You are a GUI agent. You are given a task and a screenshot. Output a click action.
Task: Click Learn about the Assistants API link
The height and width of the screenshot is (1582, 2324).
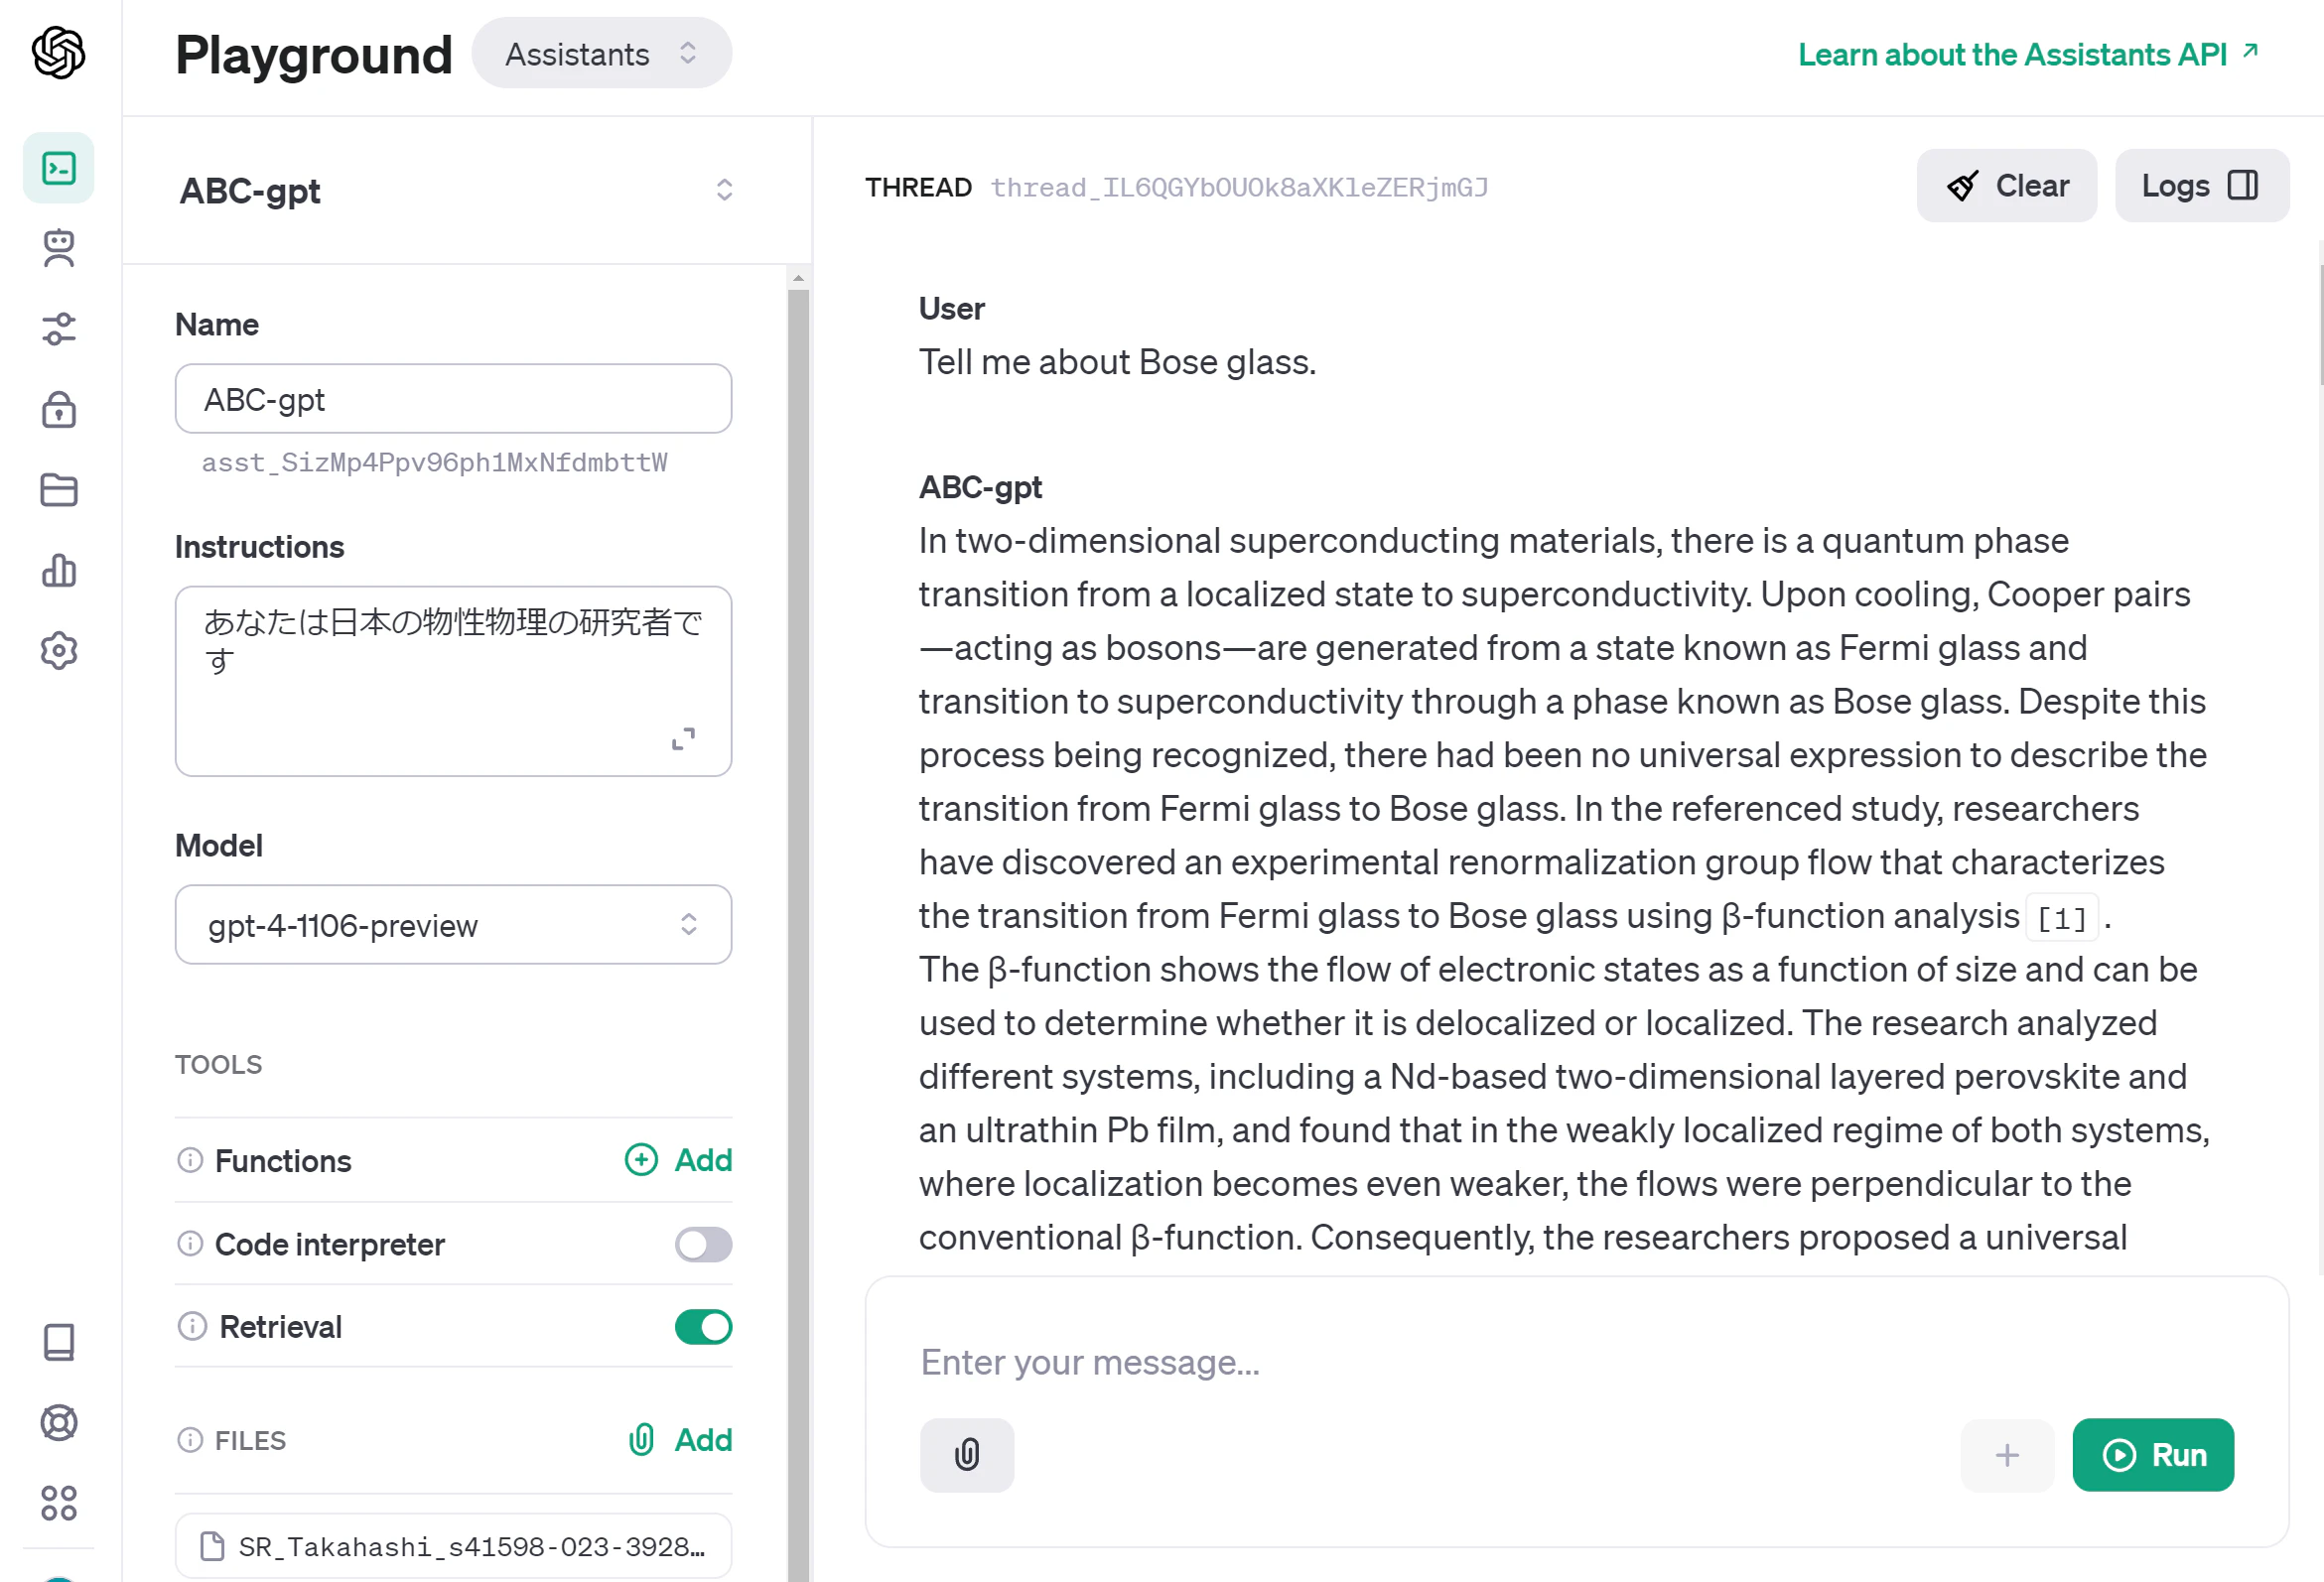click(x=2028, y=54)
